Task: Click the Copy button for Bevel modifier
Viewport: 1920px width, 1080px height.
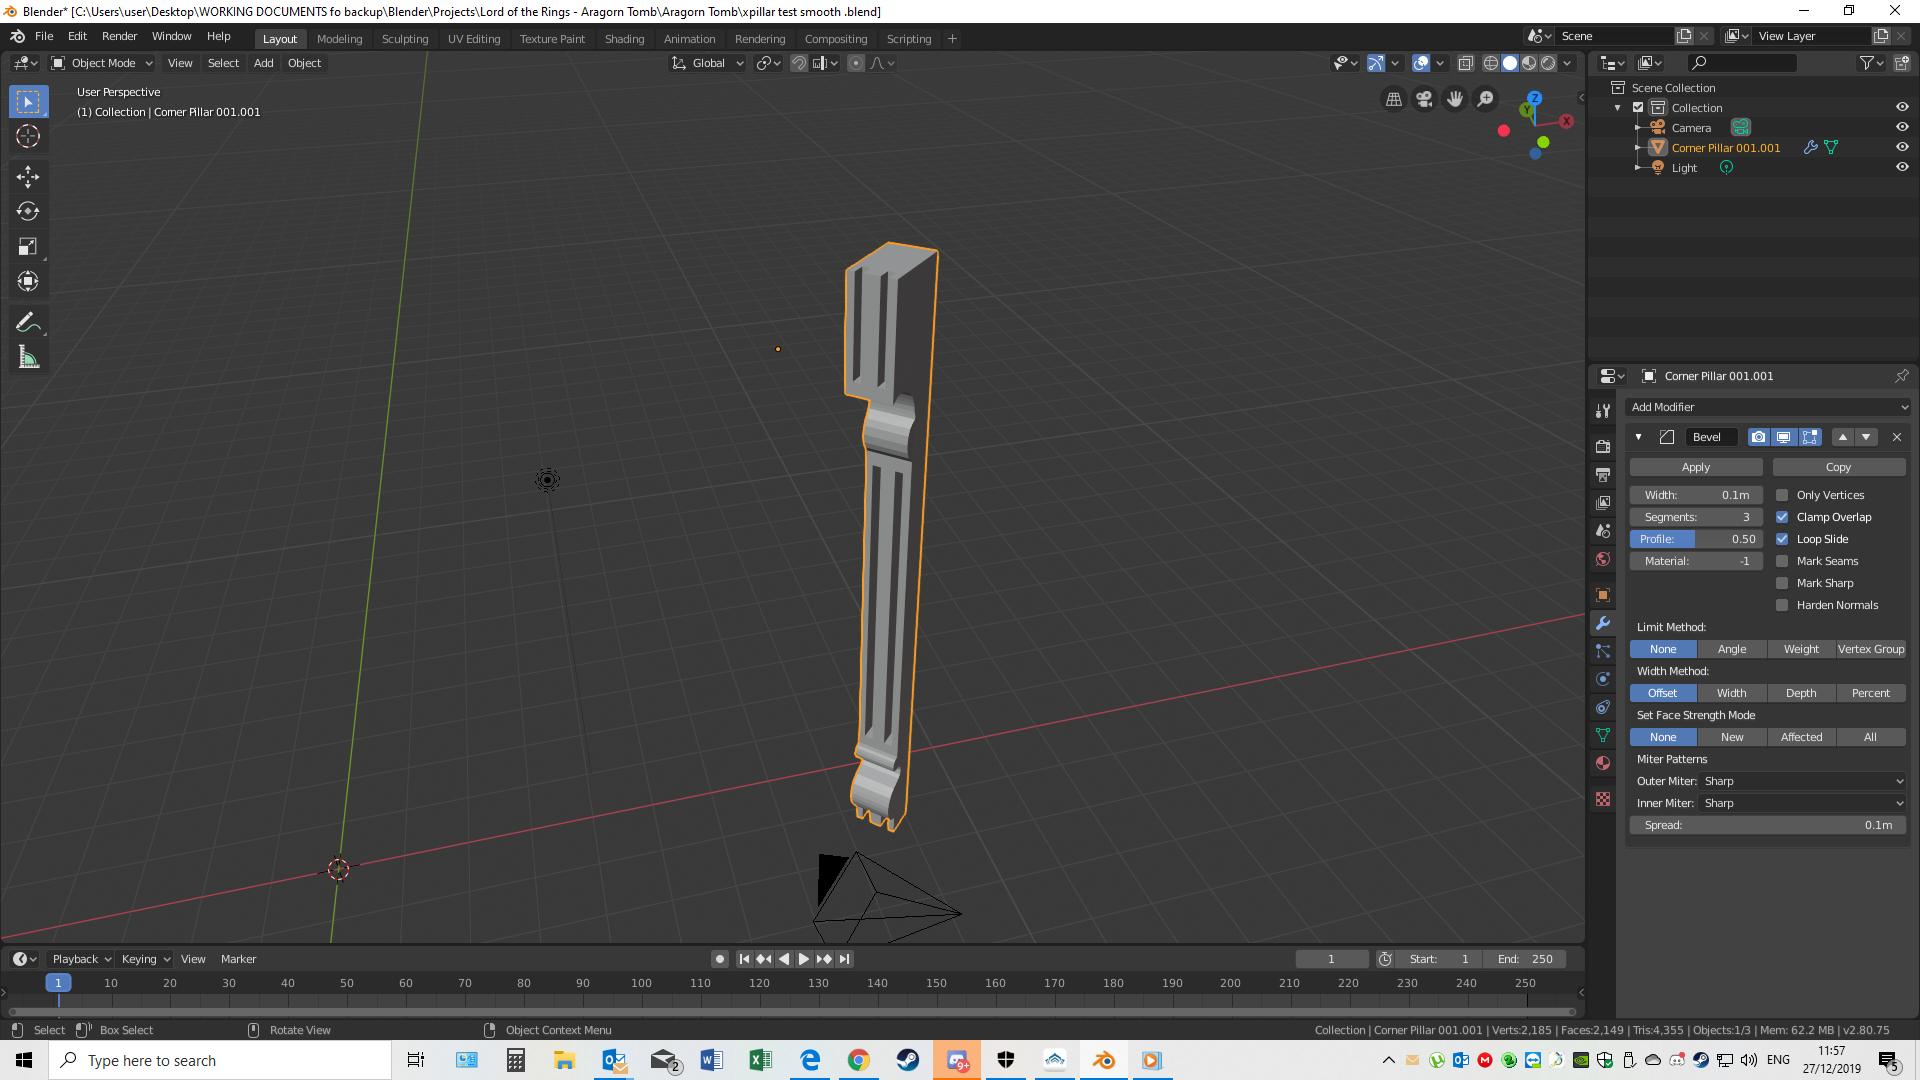Action: (x=1838, y=467)
